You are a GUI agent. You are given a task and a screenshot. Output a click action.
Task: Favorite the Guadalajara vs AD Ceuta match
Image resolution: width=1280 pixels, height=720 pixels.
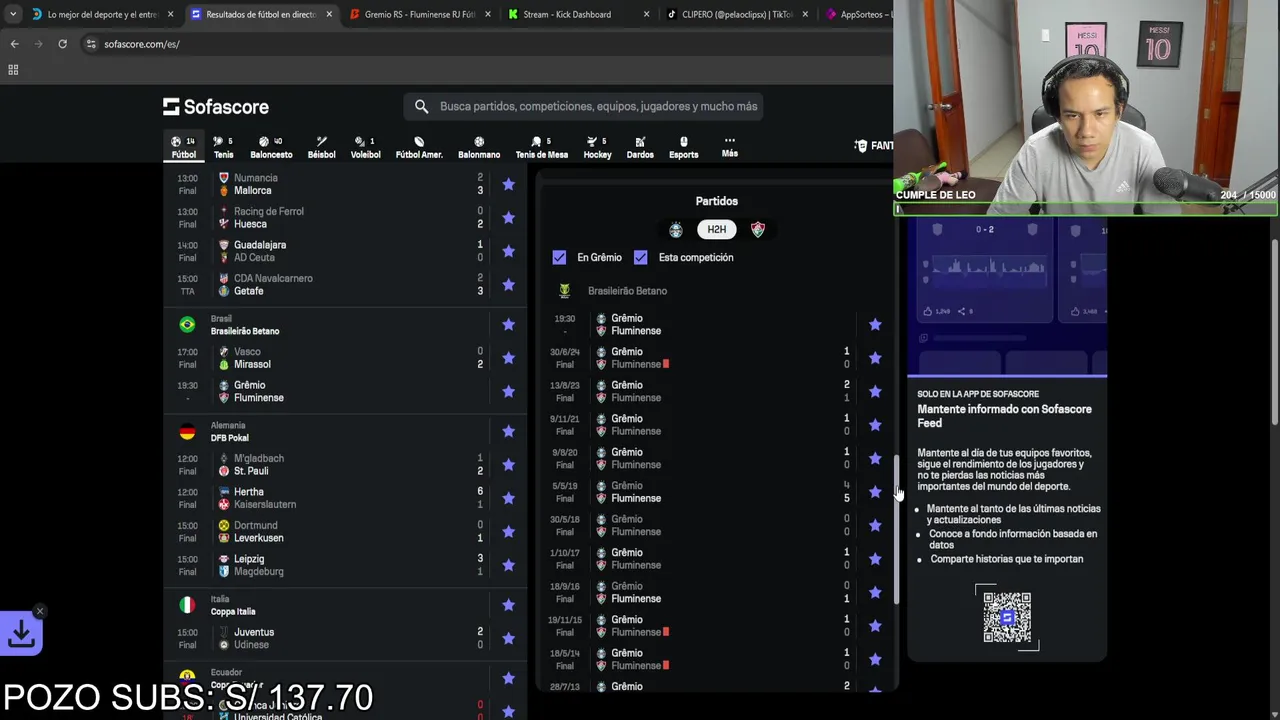click(x=508, y=251)
